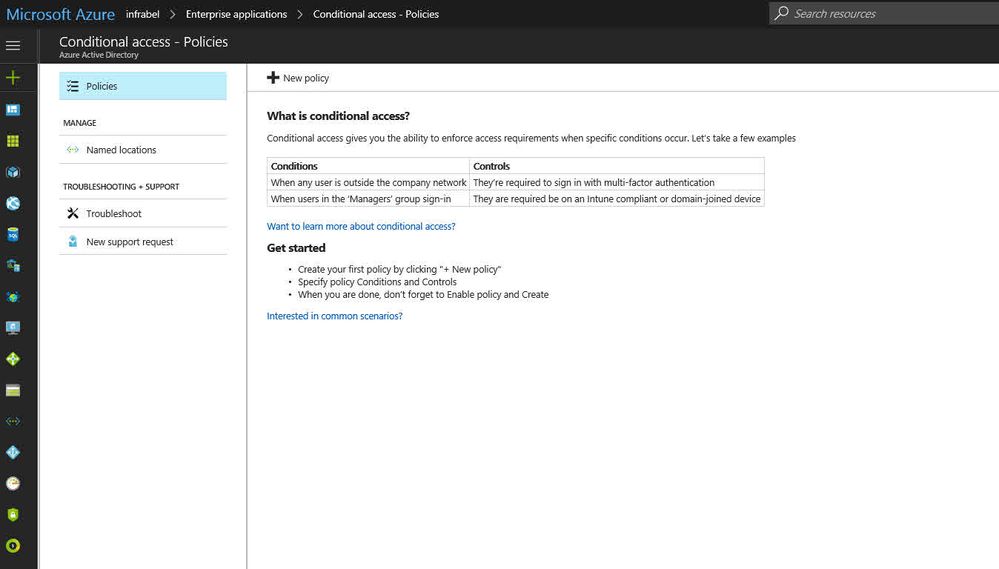Click the New policy button label
This screenshot has height=569, width=999.
coord(306,78)
